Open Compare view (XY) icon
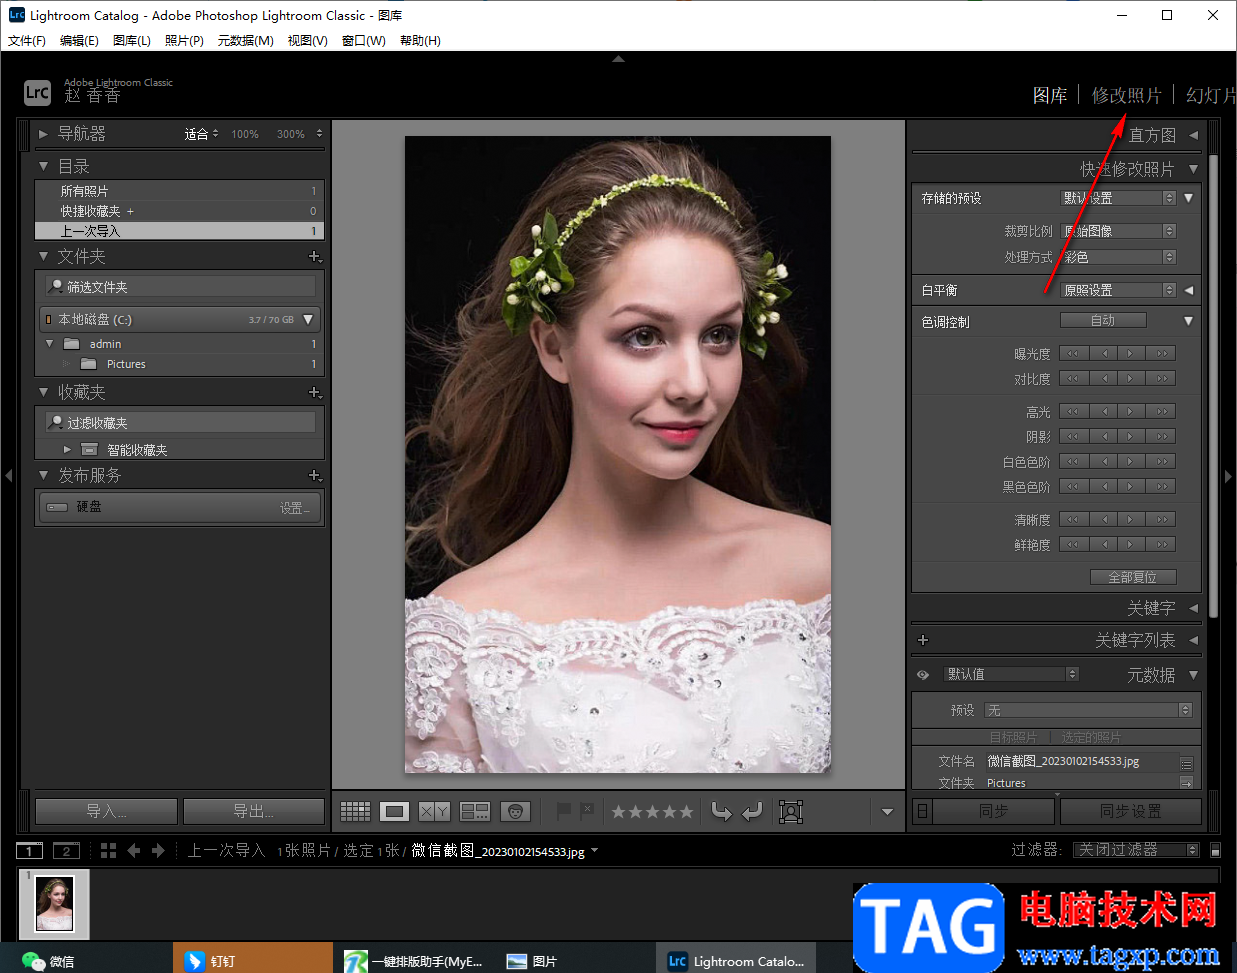This screenshot has width=1237, height=973. 434,811
